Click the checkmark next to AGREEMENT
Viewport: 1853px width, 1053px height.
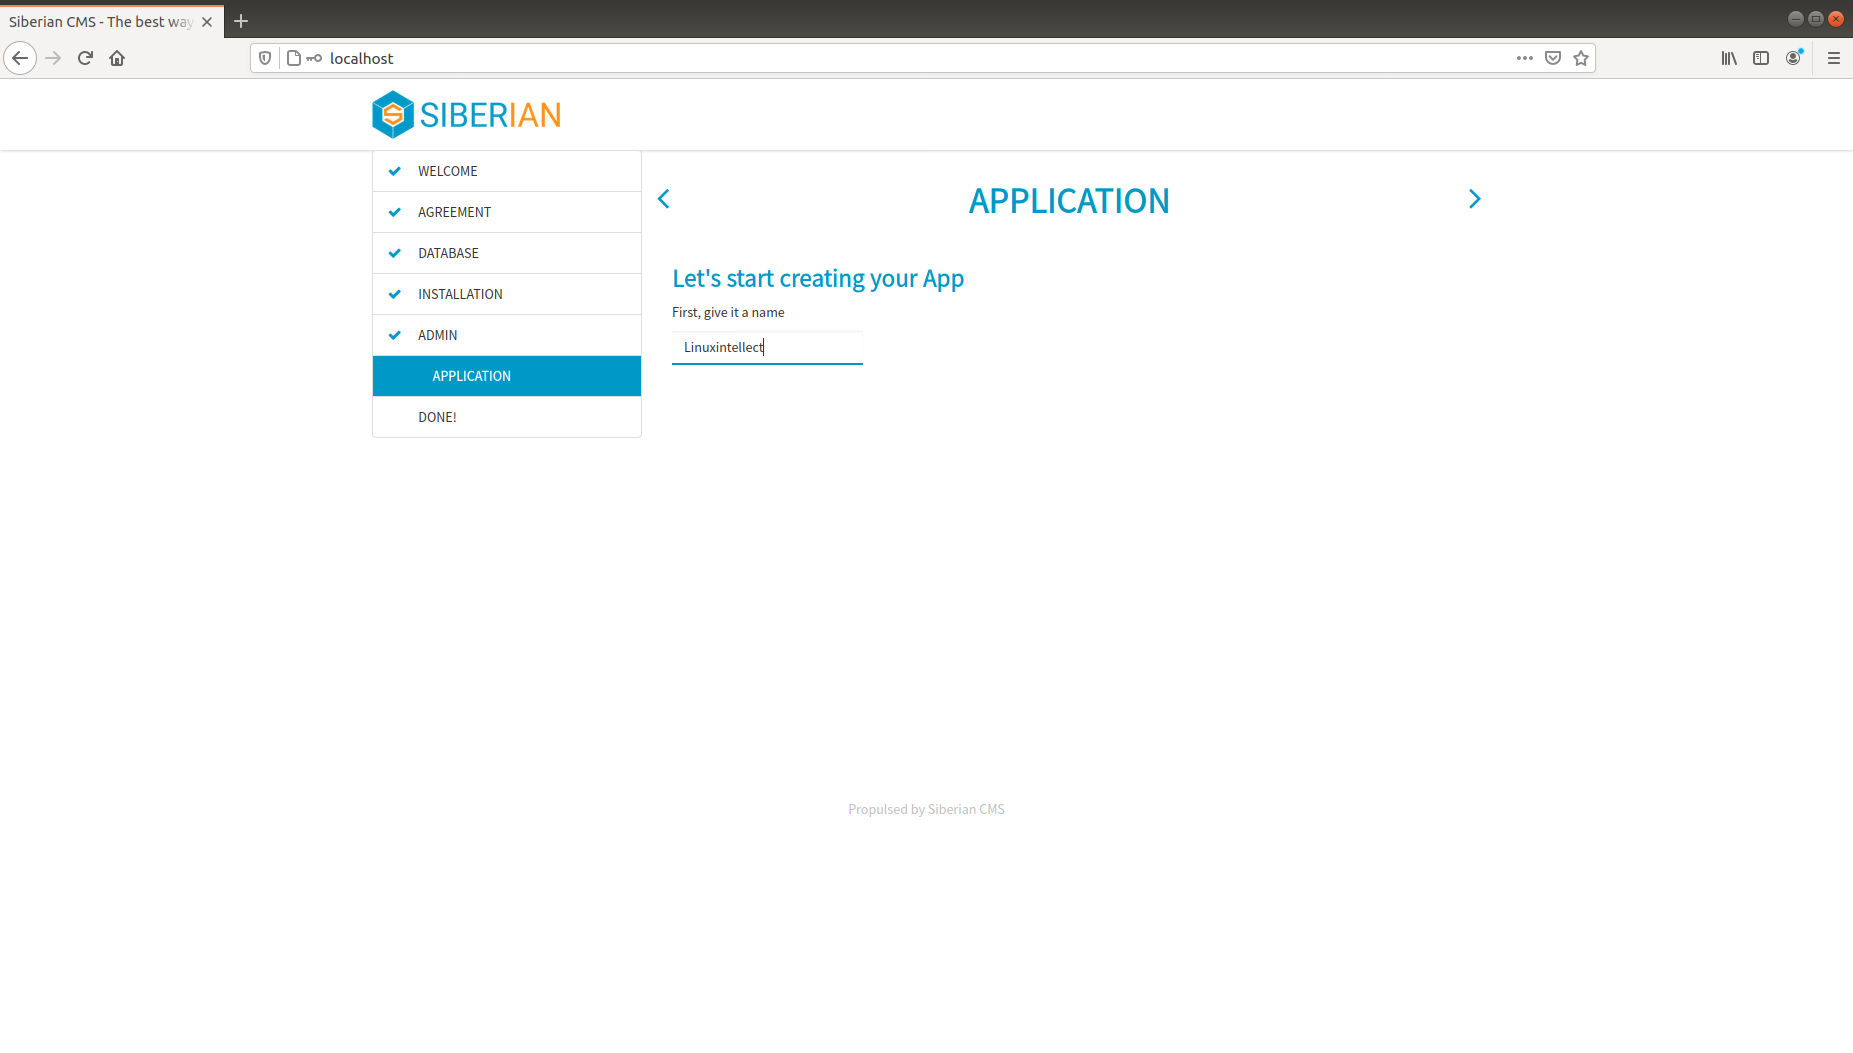click(x=396, y=212)
